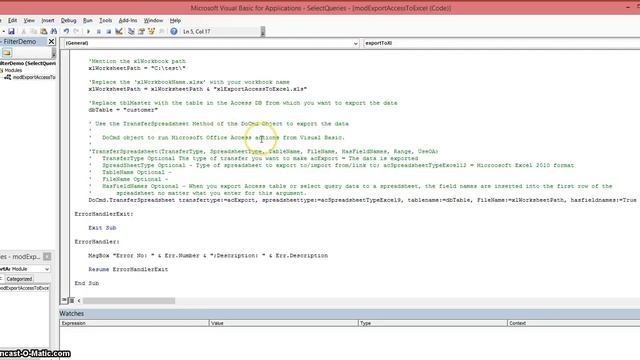Click the Type column header in Watches

pyautogui.click(x=433, y=323)
